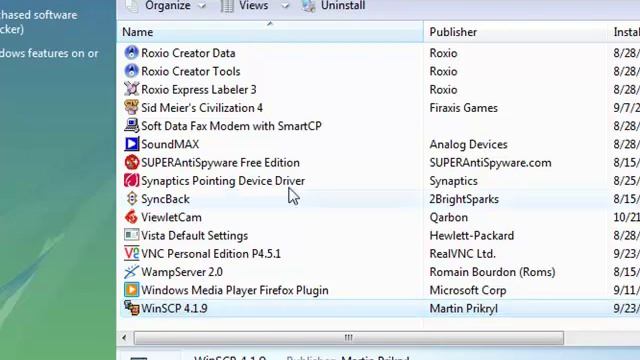Sort by the Publisher column header

tap(515, 32)
